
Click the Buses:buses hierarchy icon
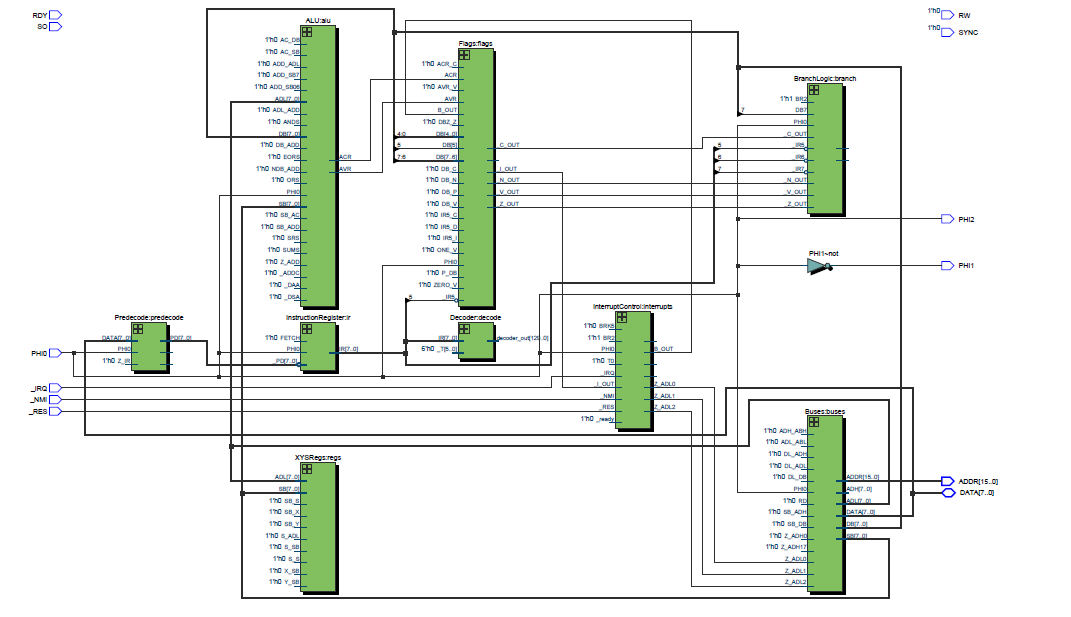click(x=814, y=422)
